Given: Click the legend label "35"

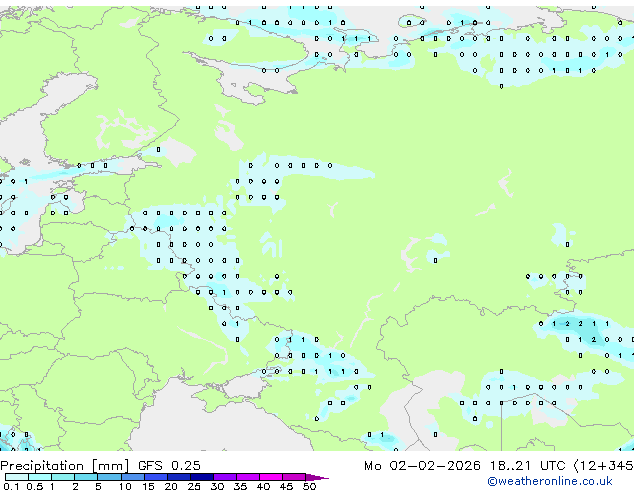Looking at the screenshot, I should coord(240,486).
